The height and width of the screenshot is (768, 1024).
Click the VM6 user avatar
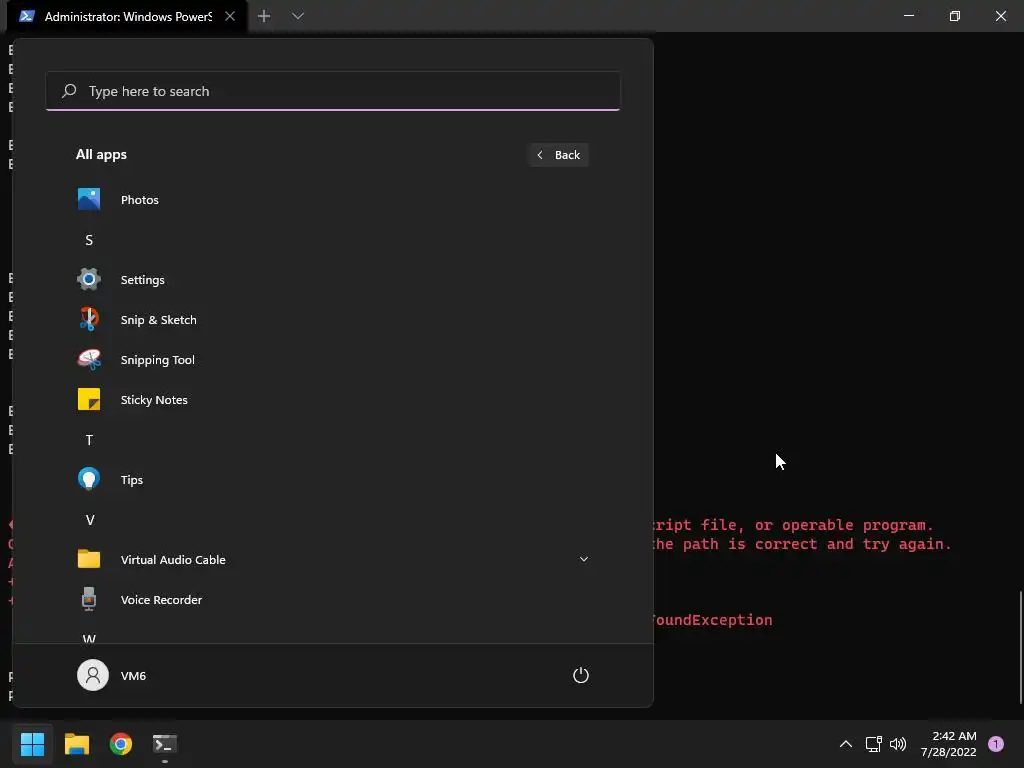(x=93, y=675)
